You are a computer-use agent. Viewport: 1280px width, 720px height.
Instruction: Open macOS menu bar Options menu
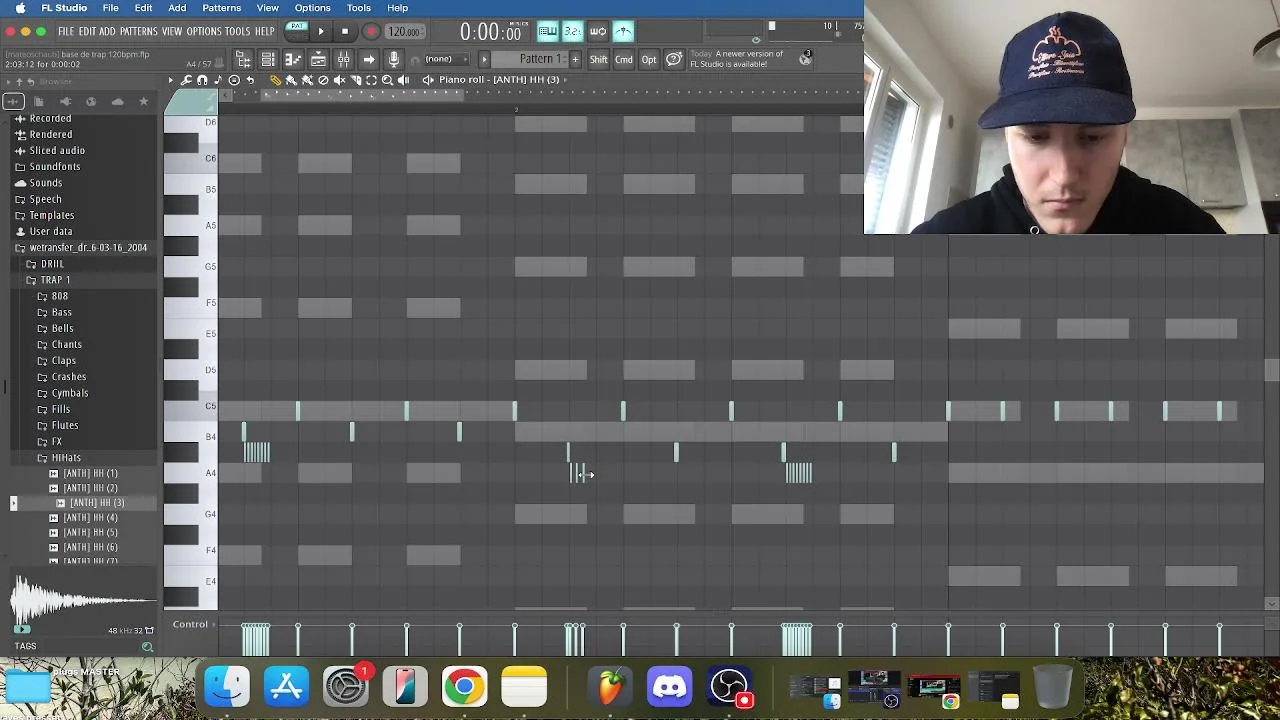[x=312, y=8]
